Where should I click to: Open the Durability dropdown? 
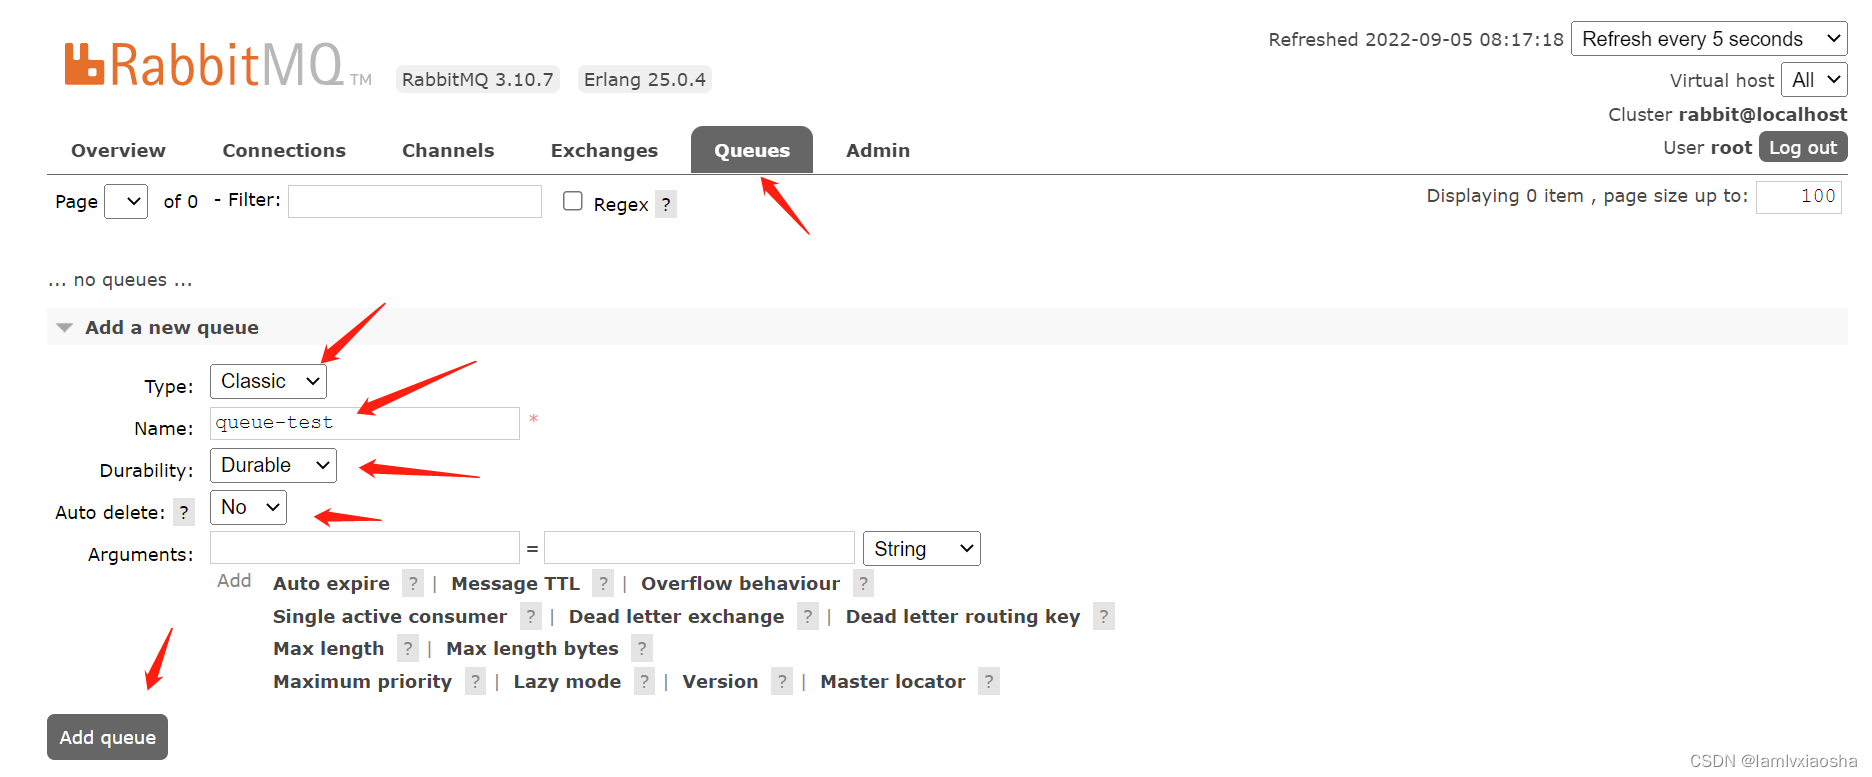tap(273, 465)
